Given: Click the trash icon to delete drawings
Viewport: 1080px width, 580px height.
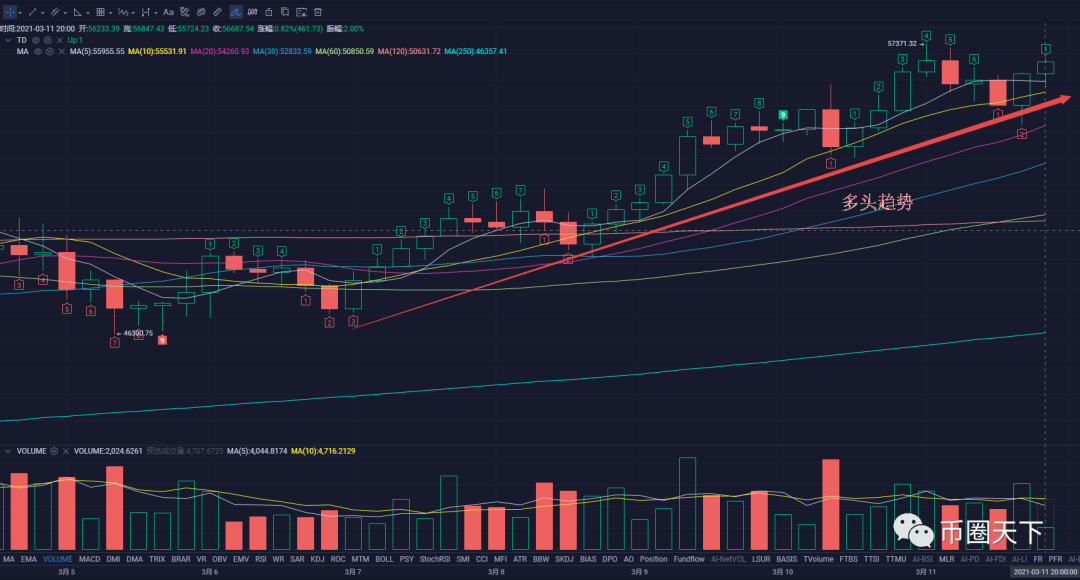Looking at the screenshot, I should tap(318, 12).
